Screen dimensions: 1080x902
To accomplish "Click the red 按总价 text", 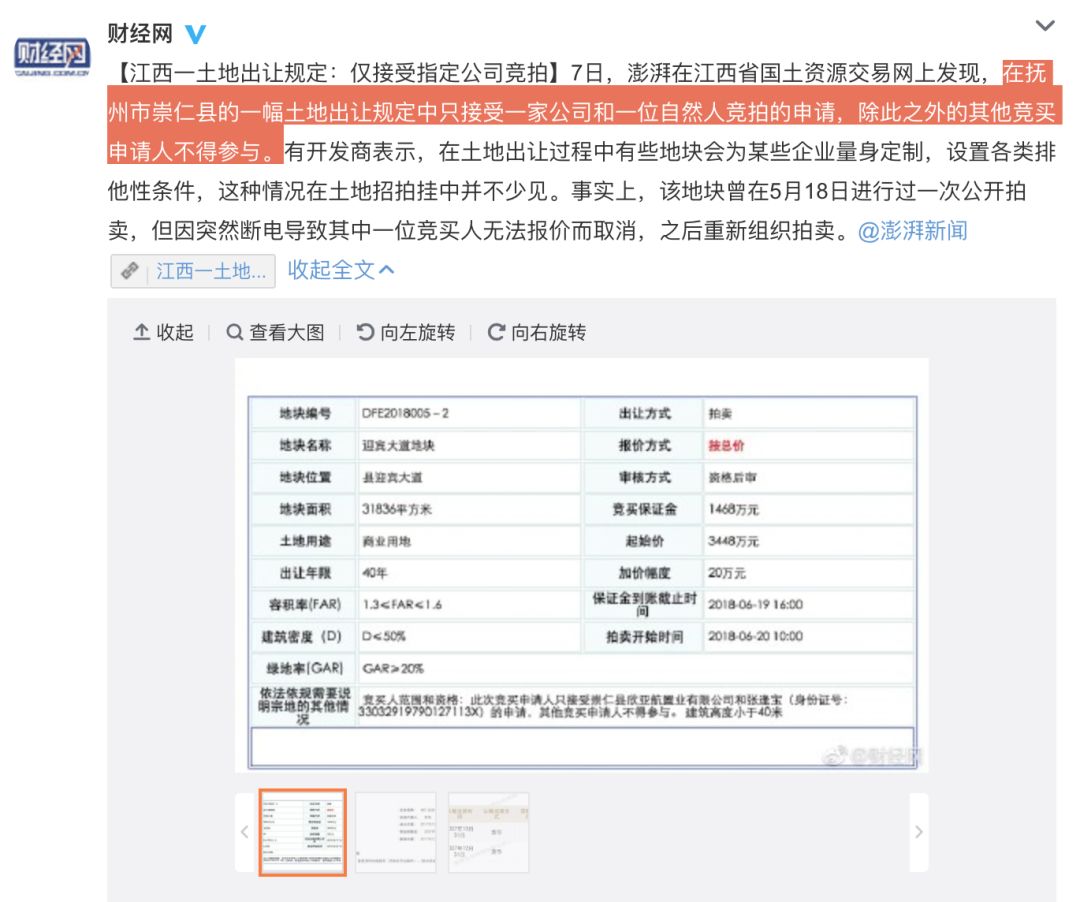I will click(726, 445).
